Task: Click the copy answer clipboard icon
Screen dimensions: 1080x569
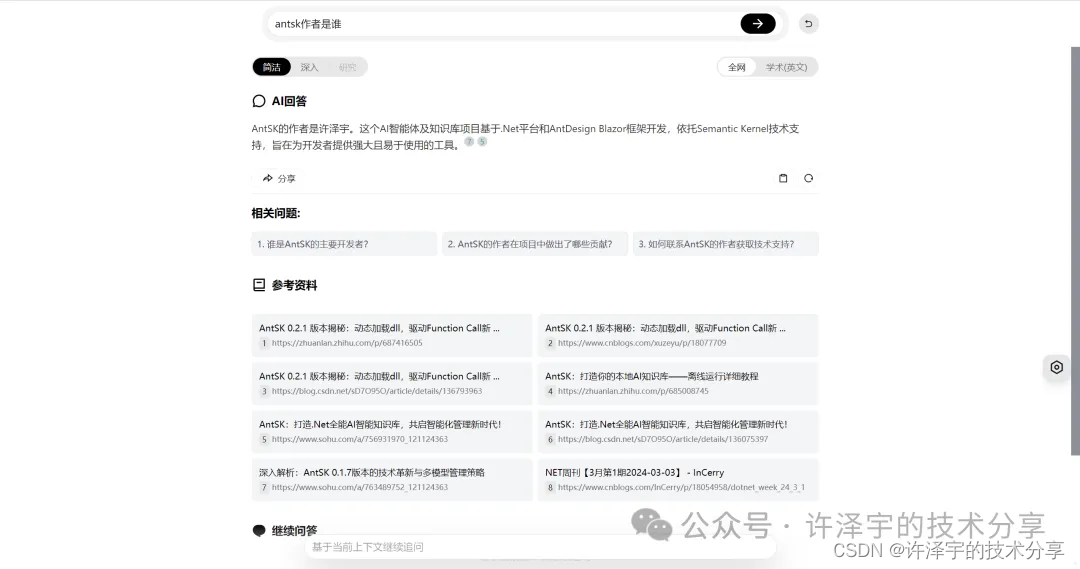Action: (x=783, y=178)
